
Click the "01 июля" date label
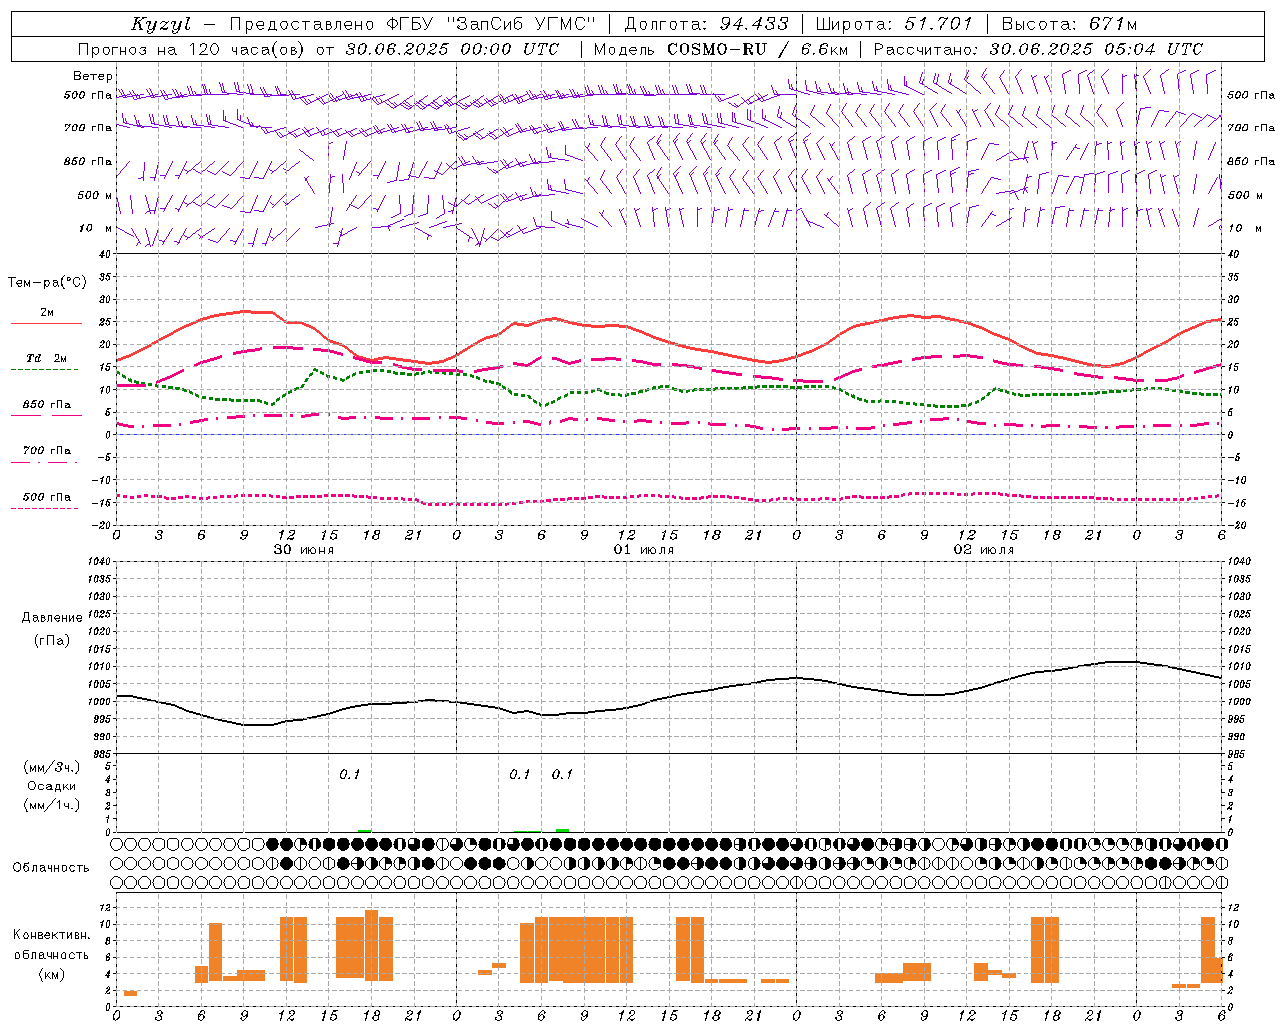tap(644, 550)
